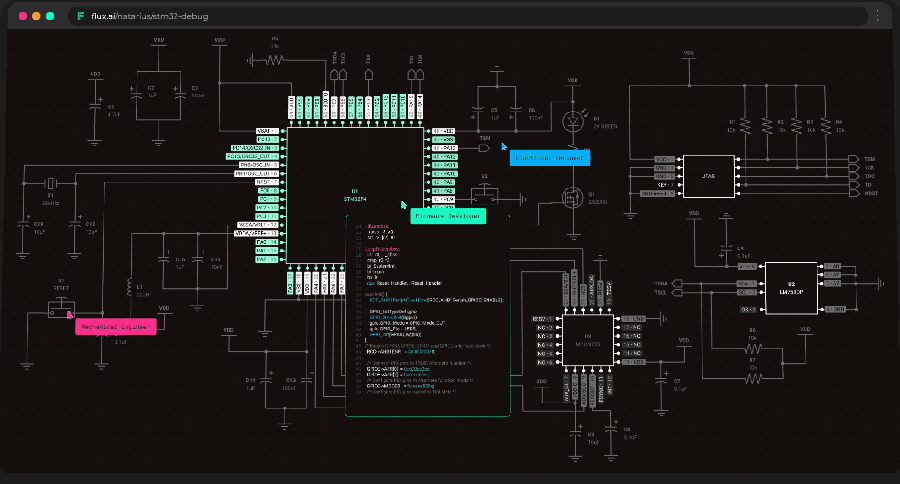
Task: Select the MPU-9250 chip component
Action: click(x=588, y=340)
